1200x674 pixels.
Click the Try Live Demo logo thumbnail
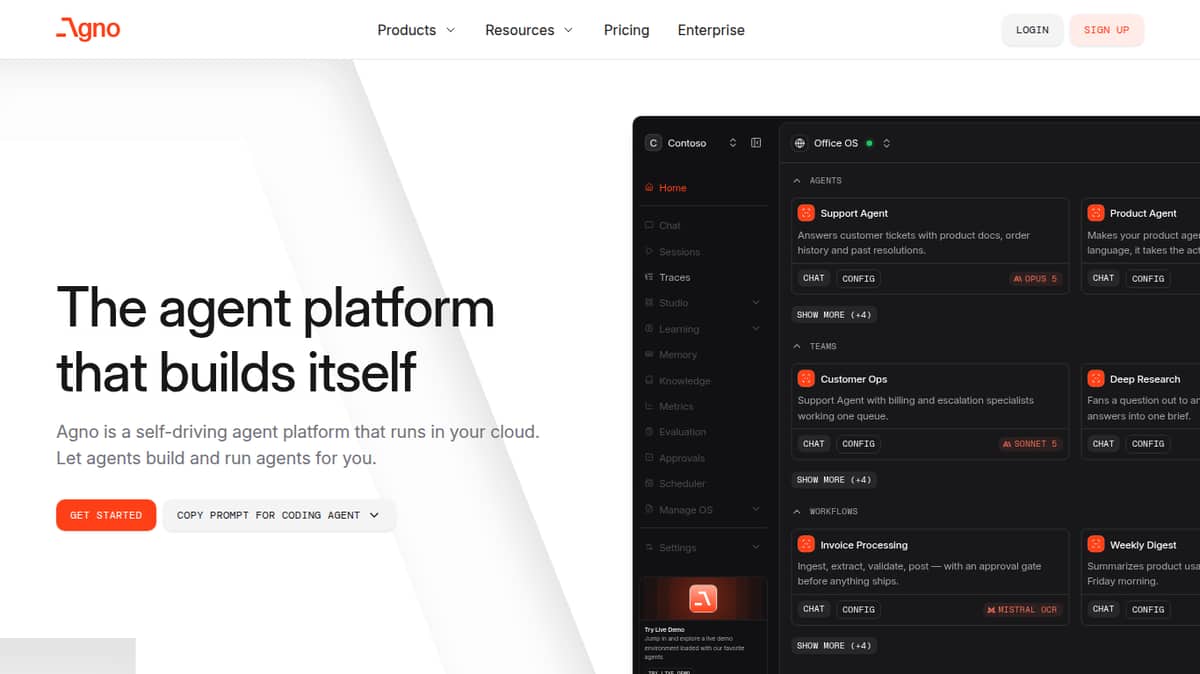pyautogui.click(x=704, y=599)
